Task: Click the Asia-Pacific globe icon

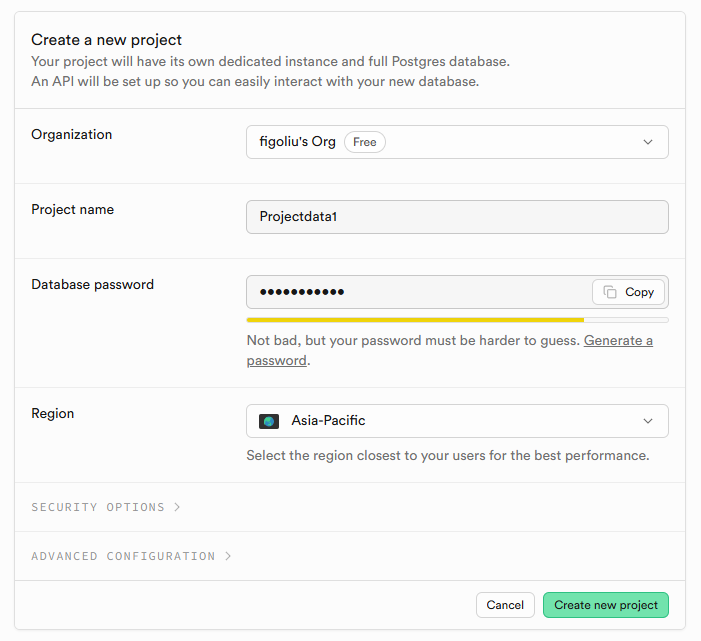Action: [x=269, y=421]
